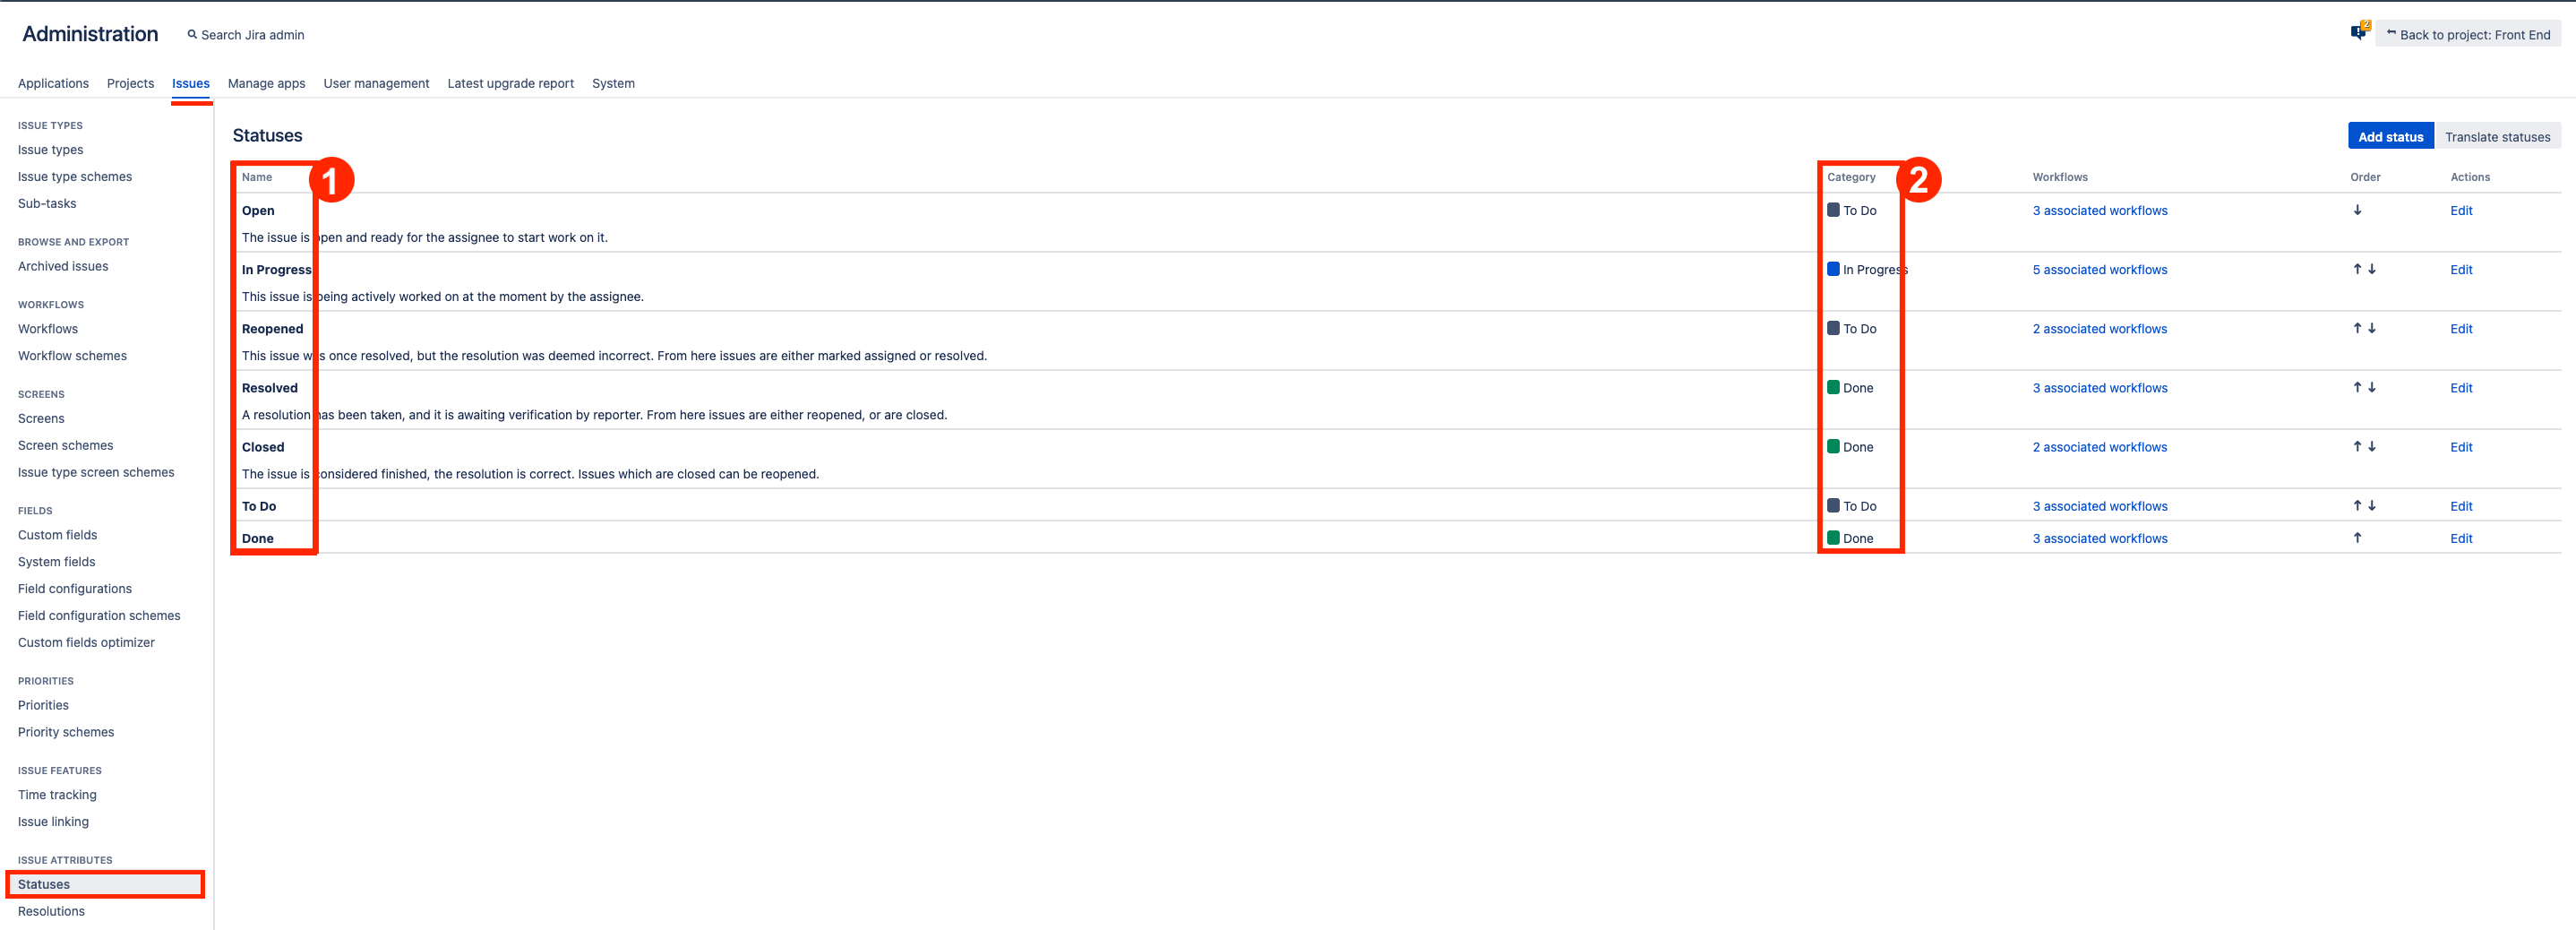View associated workflows for Reopened status
Image resolution: width=2576 pixels, height=930 pixels.
click(x=2100, y=328)
